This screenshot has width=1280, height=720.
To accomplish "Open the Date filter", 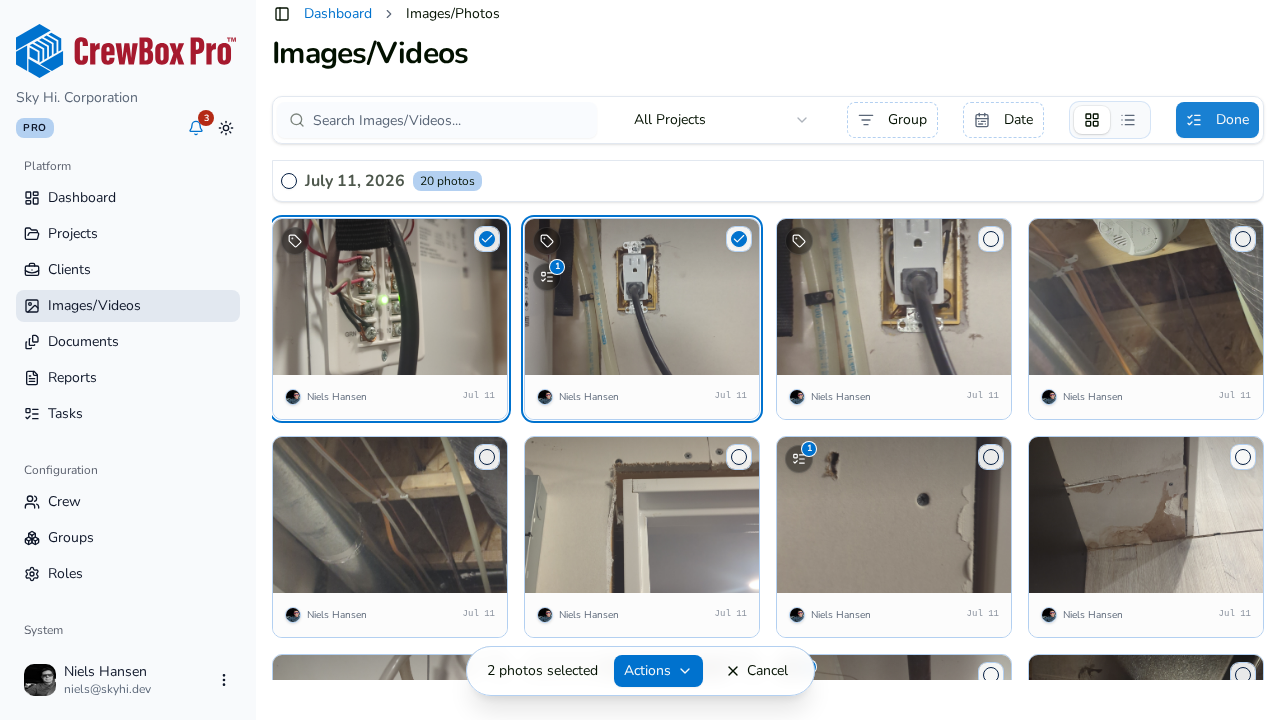I will coord(1003,120).
